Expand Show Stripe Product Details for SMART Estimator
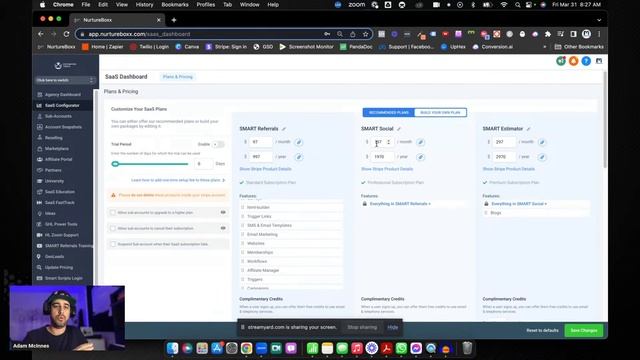640x360 pixels. click(x=509, y=169)
